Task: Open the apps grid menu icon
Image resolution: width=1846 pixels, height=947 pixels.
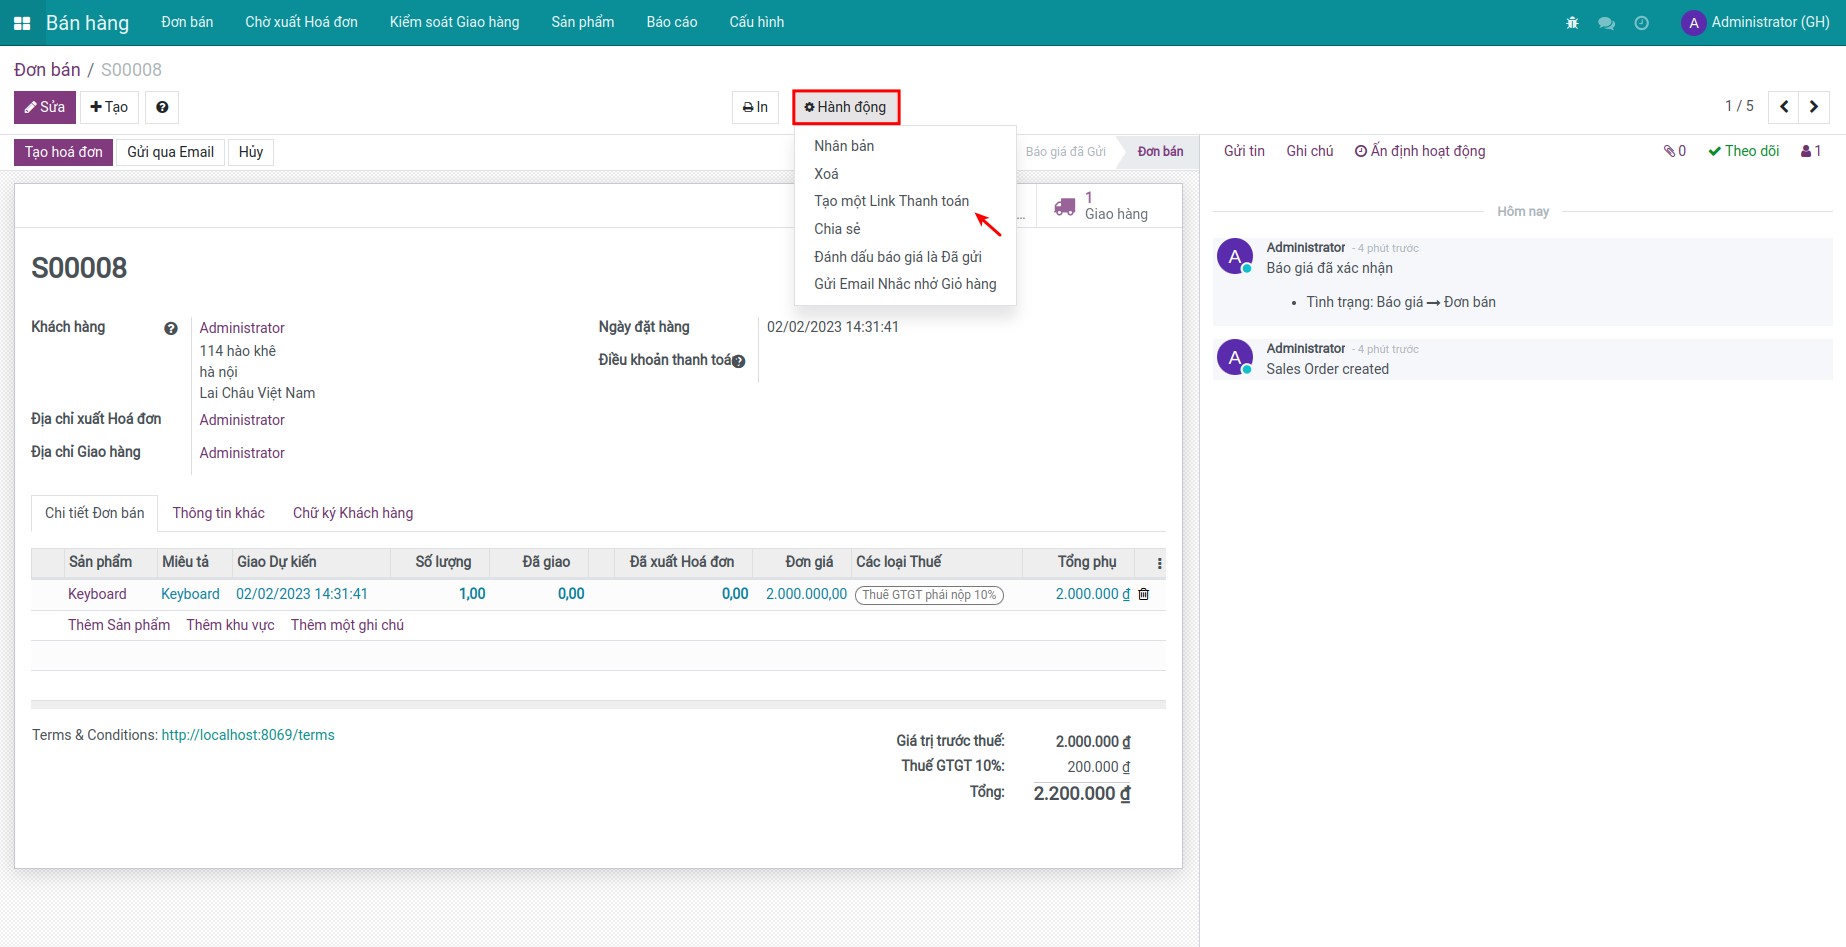Action: [22, 23]
